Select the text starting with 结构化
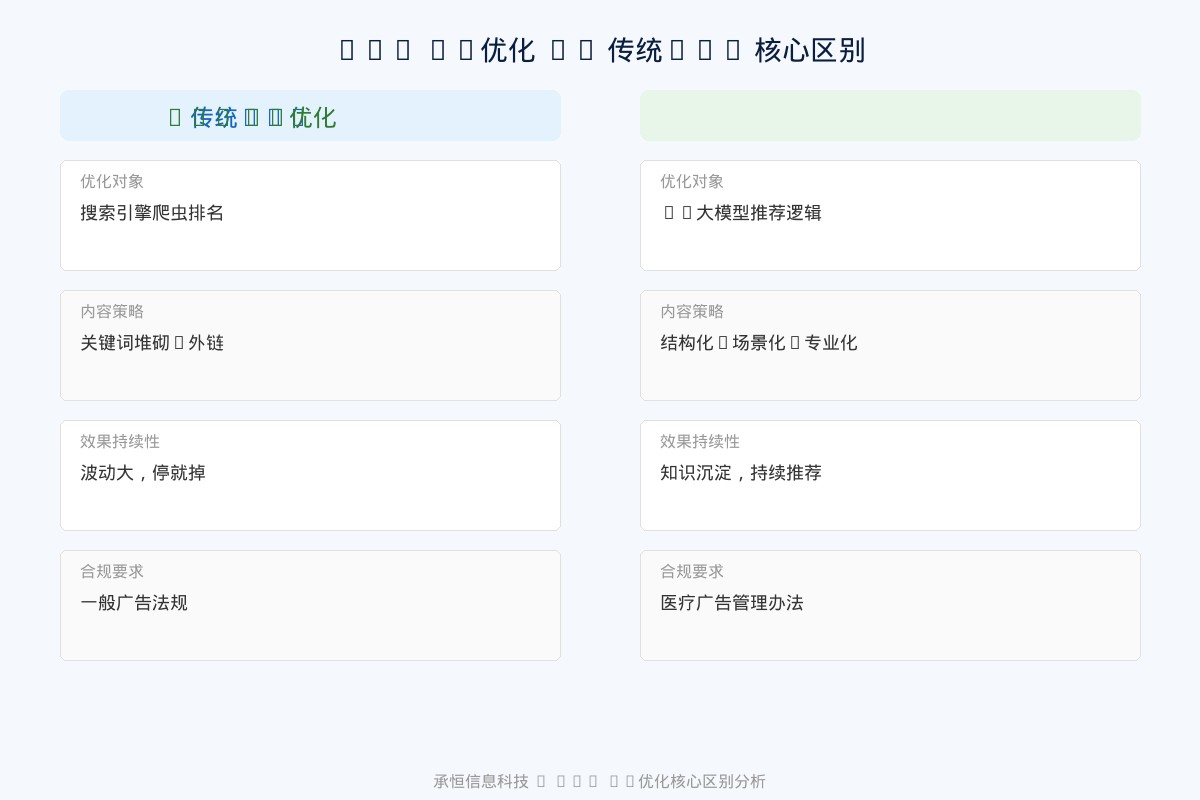This screenshot has height=800, width=1200. pos(759,343)
